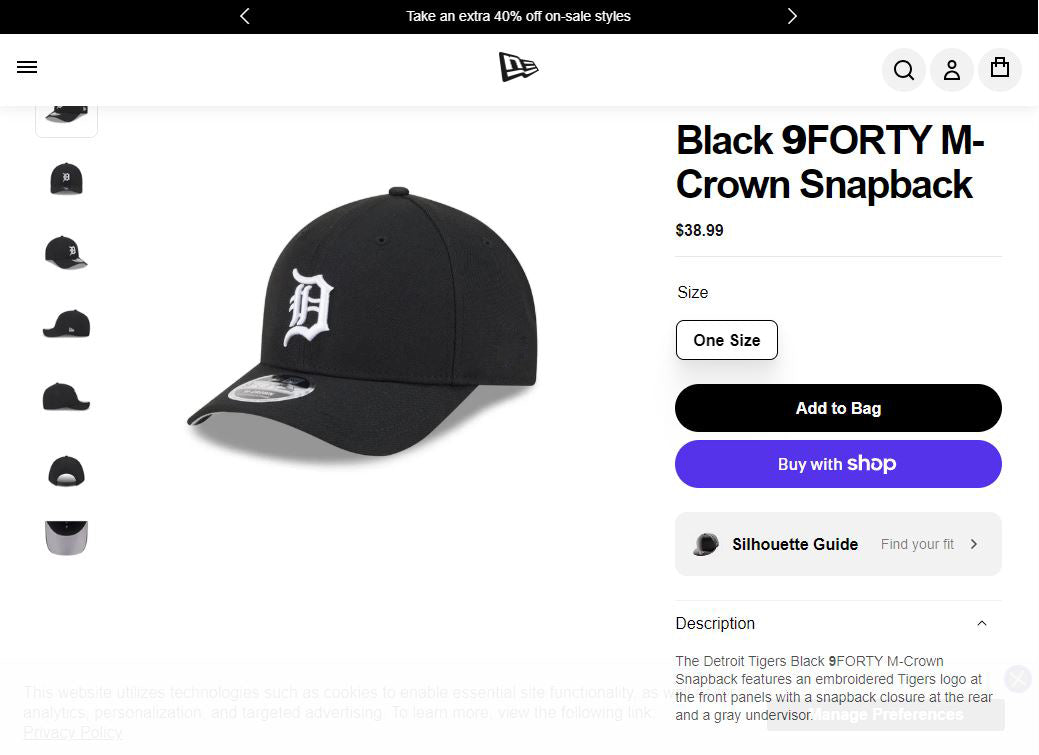
Task: Dismiss the cookie notice with the X
Action: (1017, 679)
